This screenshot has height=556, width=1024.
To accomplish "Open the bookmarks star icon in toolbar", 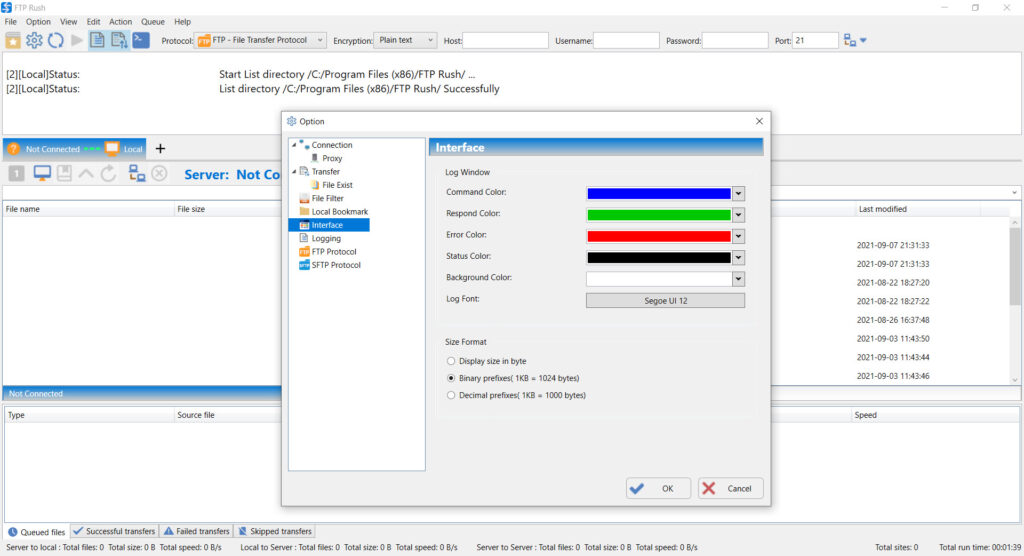I will [x=13, y=41].
